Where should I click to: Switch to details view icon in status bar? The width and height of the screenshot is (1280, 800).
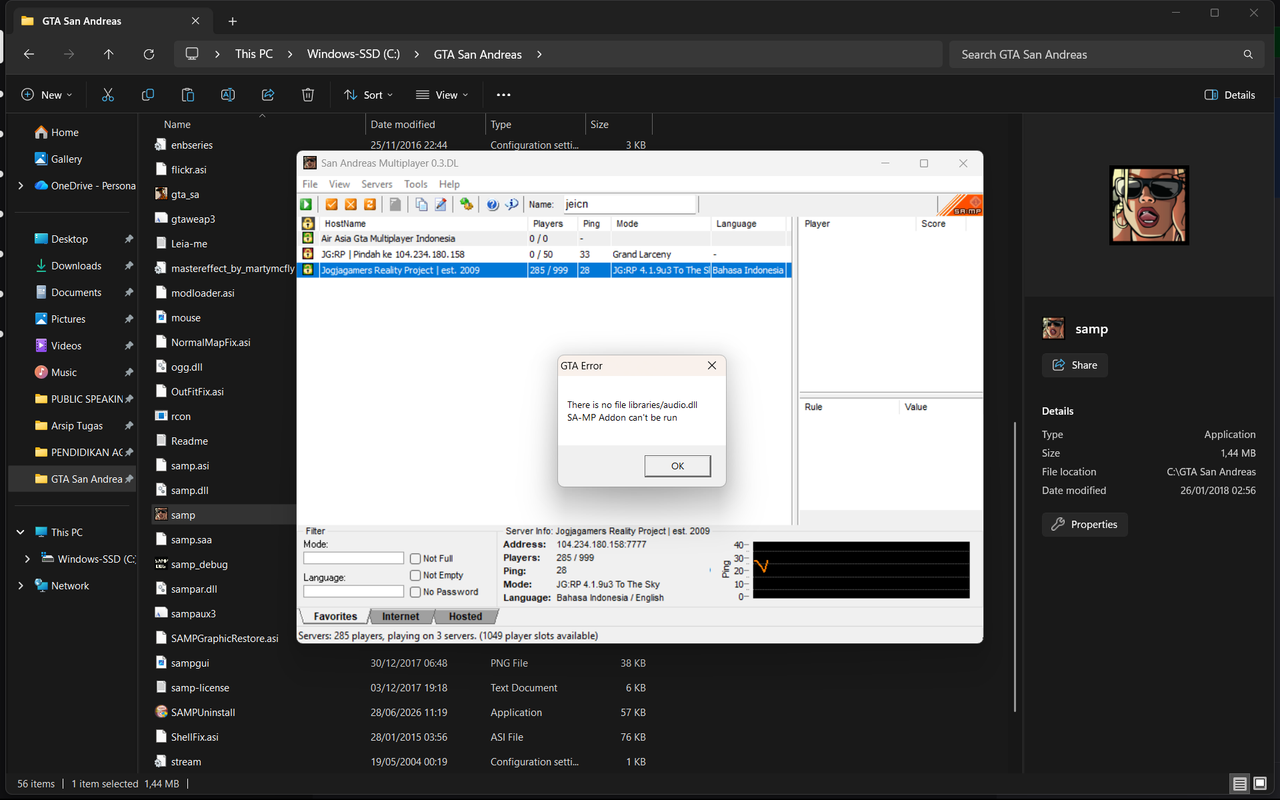tap(1240, 784)
